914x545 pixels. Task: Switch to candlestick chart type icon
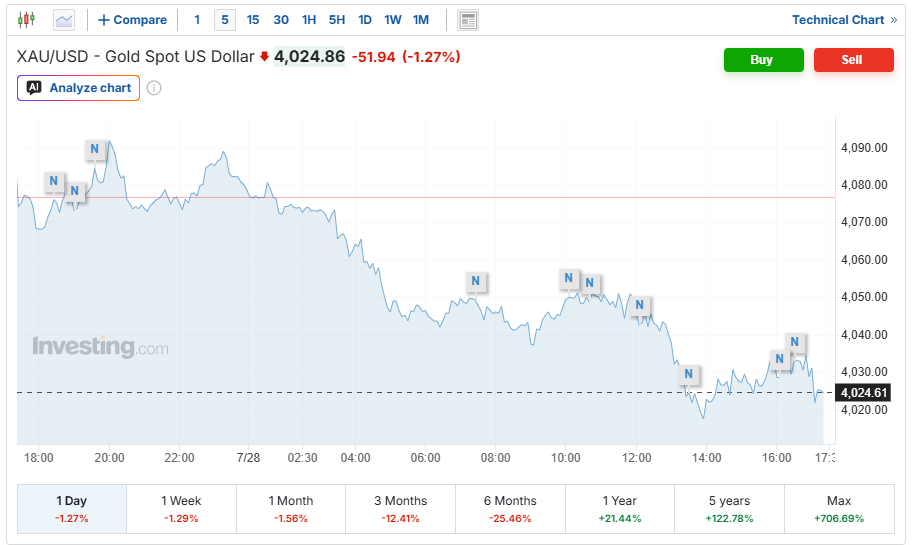tap(26, 20)
